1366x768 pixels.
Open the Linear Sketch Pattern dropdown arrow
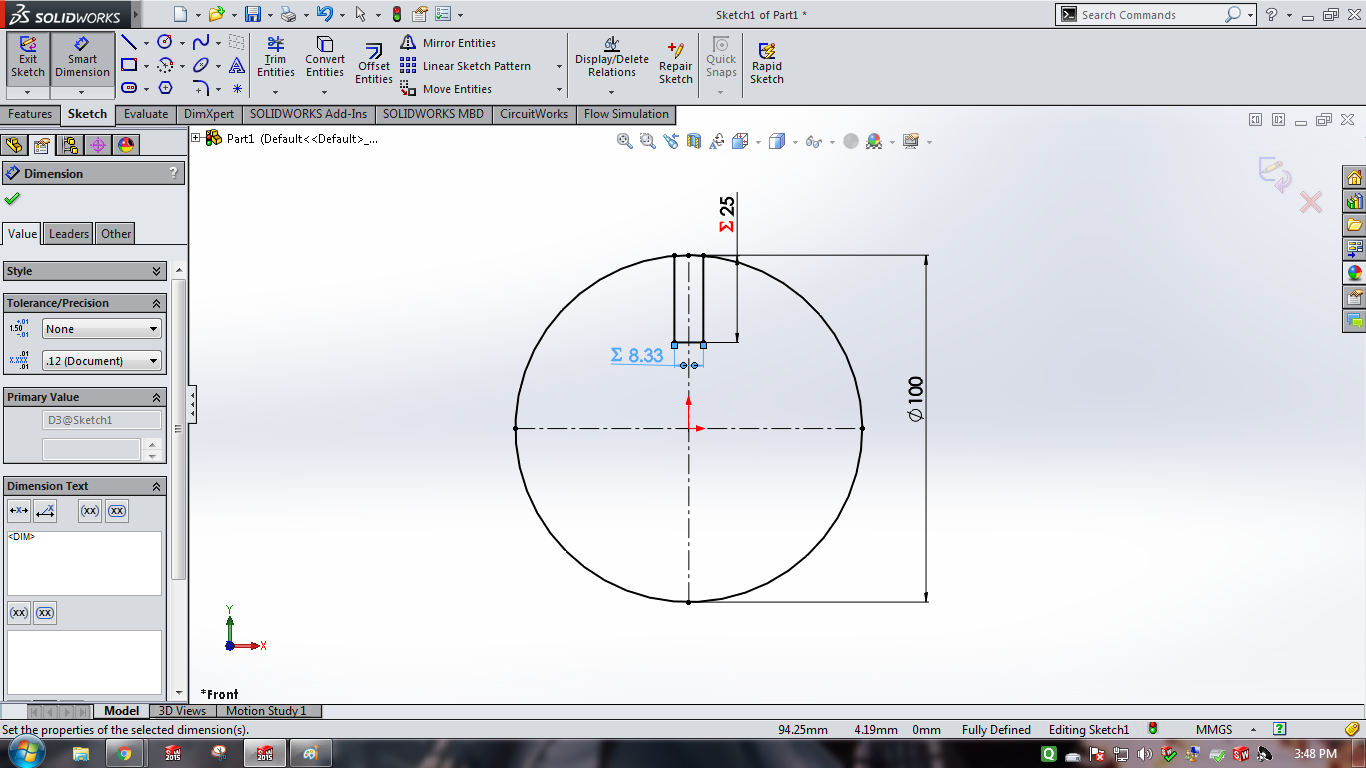pos(558,66)
